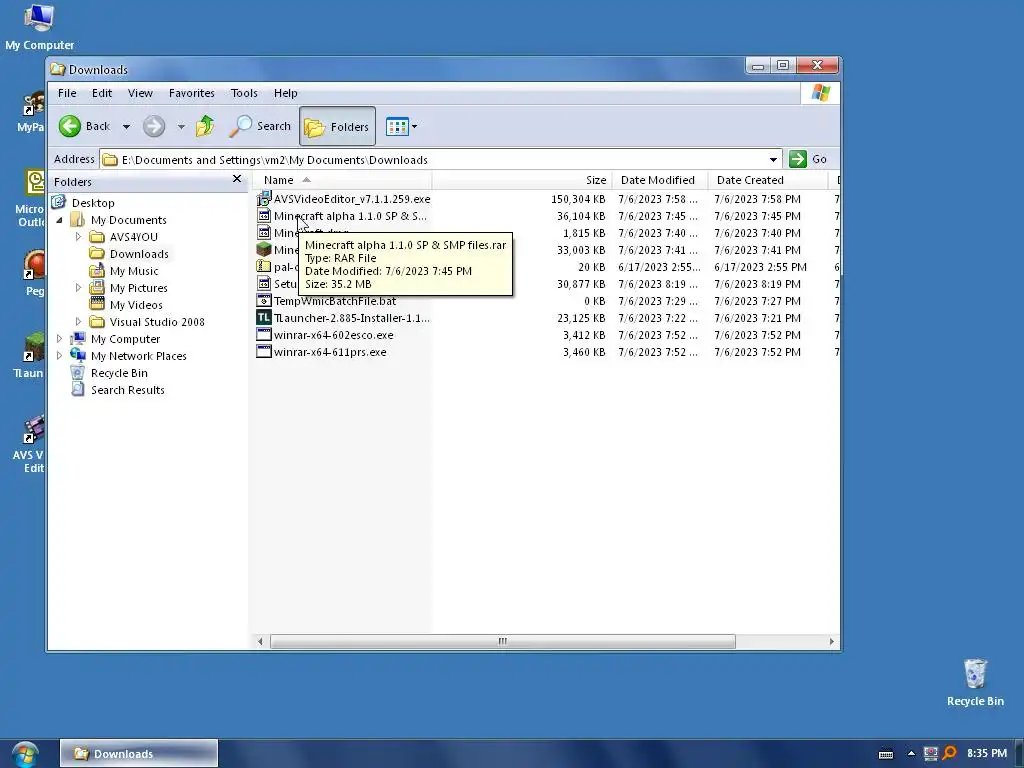The image size is (1024, 768).
Task: Open the Edit menu
Action: pyautogui.click(x=102, y=93)
